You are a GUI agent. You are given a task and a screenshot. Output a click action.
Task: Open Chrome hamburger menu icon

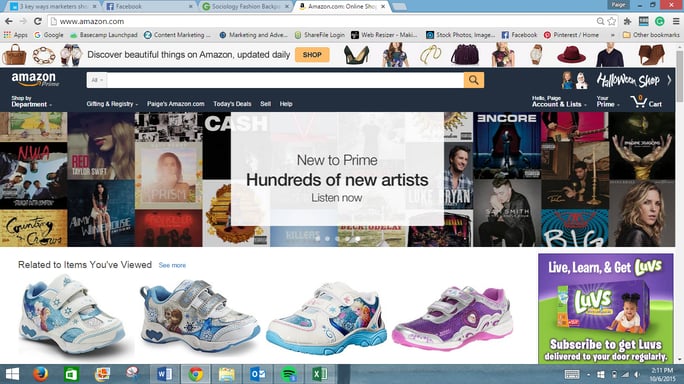[676, 21]
